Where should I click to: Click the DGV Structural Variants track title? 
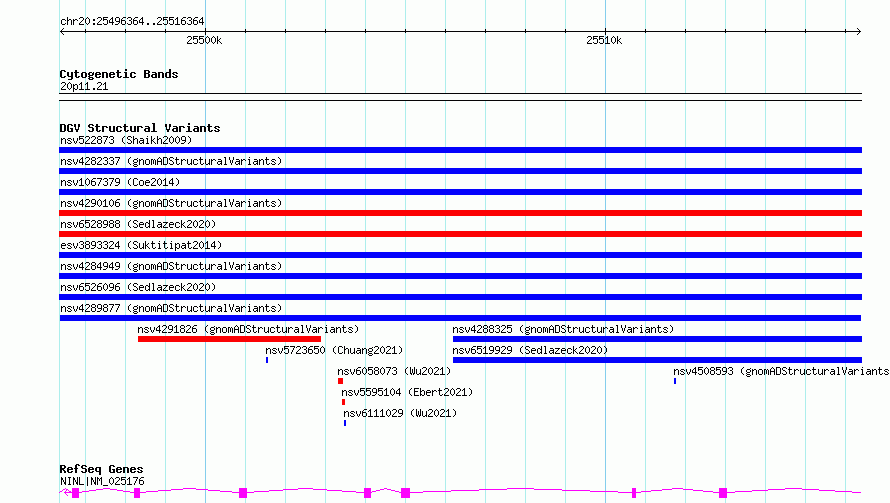coord(140,128)
